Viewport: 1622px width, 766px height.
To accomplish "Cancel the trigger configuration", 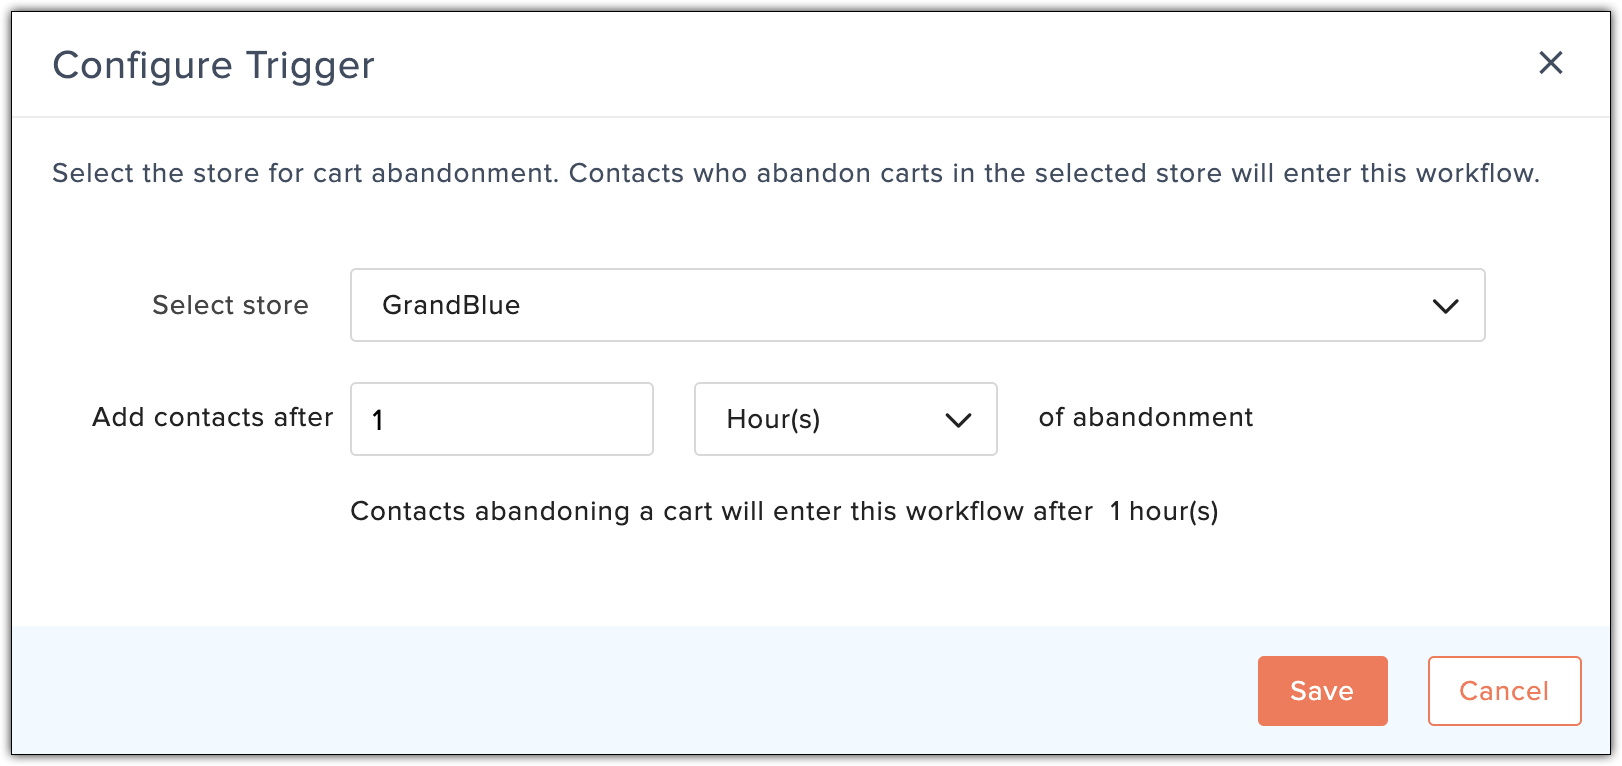I will coord(1504,691).
